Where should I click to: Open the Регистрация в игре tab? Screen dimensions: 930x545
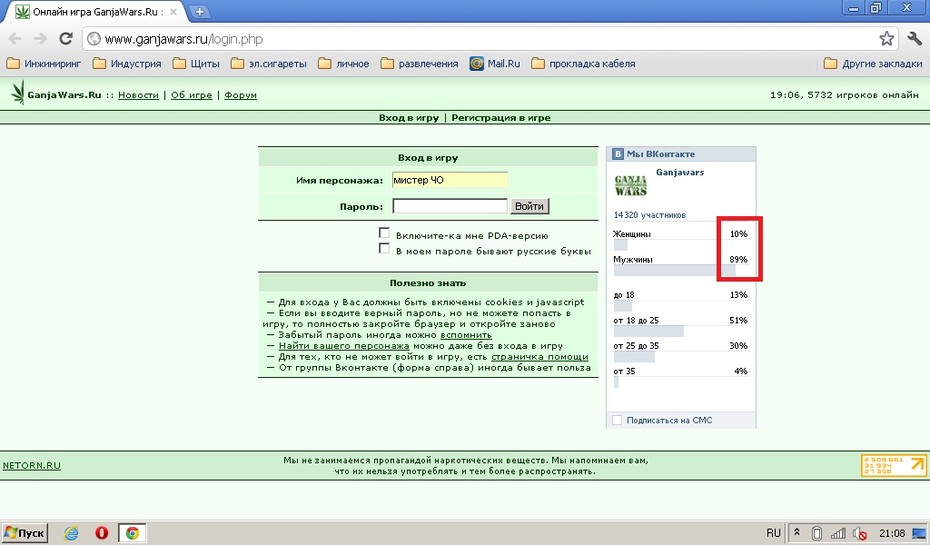coord(501,117)
